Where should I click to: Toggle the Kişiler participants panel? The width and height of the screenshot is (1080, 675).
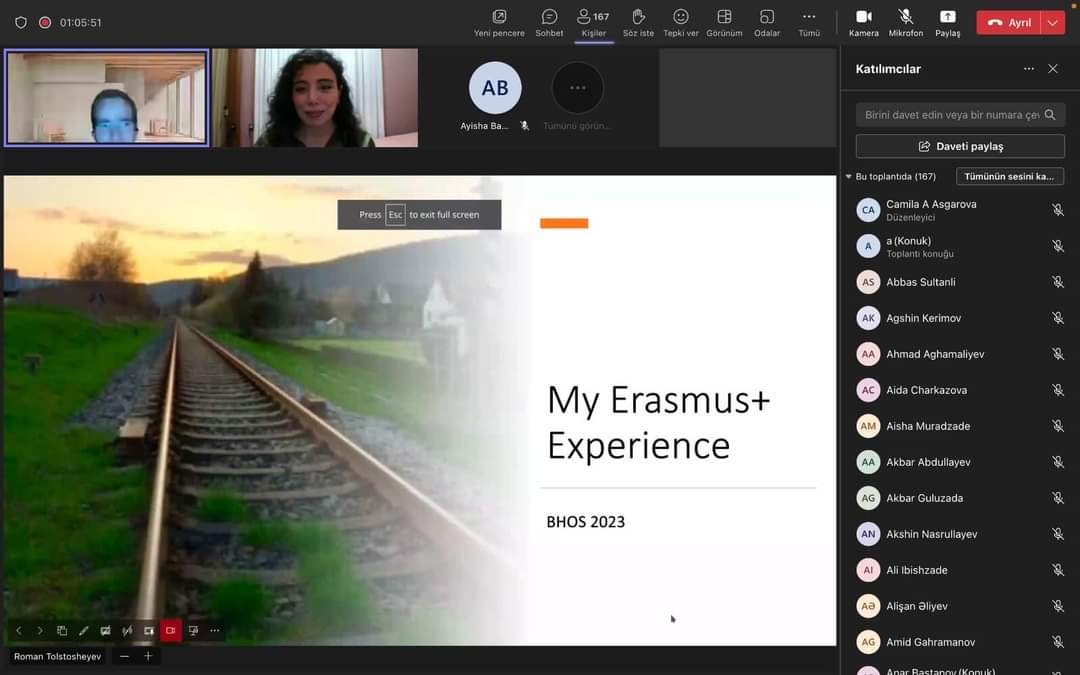594,23
